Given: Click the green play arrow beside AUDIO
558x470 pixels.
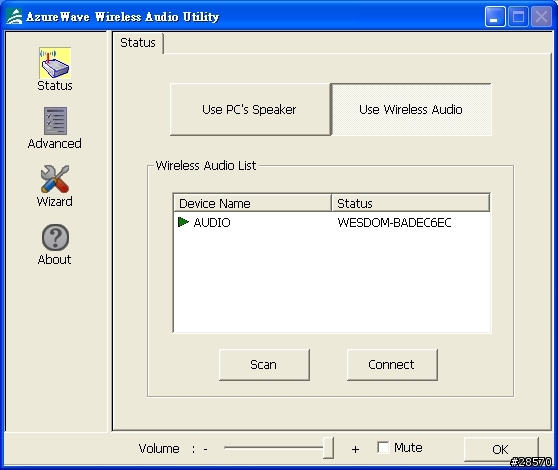Looking at the screenshot, I should 183,222.
